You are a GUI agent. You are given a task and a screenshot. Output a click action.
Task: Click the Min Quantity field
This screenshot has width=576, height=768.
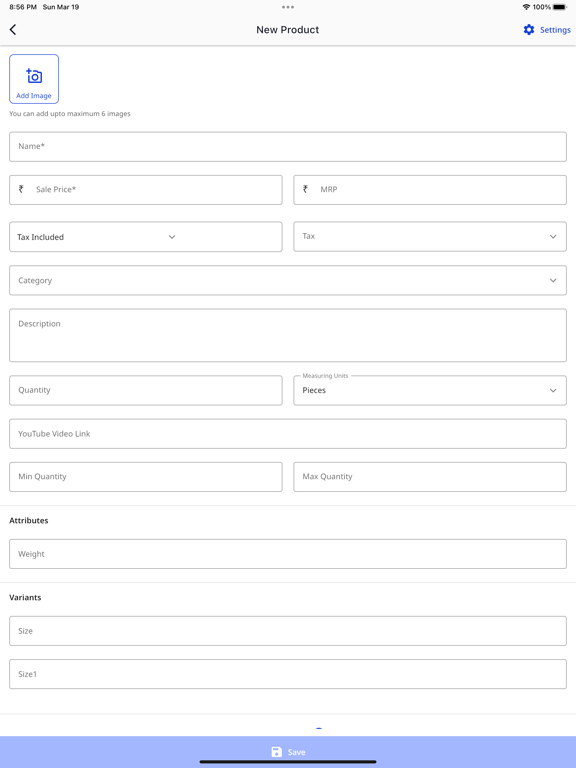(145, 477)
